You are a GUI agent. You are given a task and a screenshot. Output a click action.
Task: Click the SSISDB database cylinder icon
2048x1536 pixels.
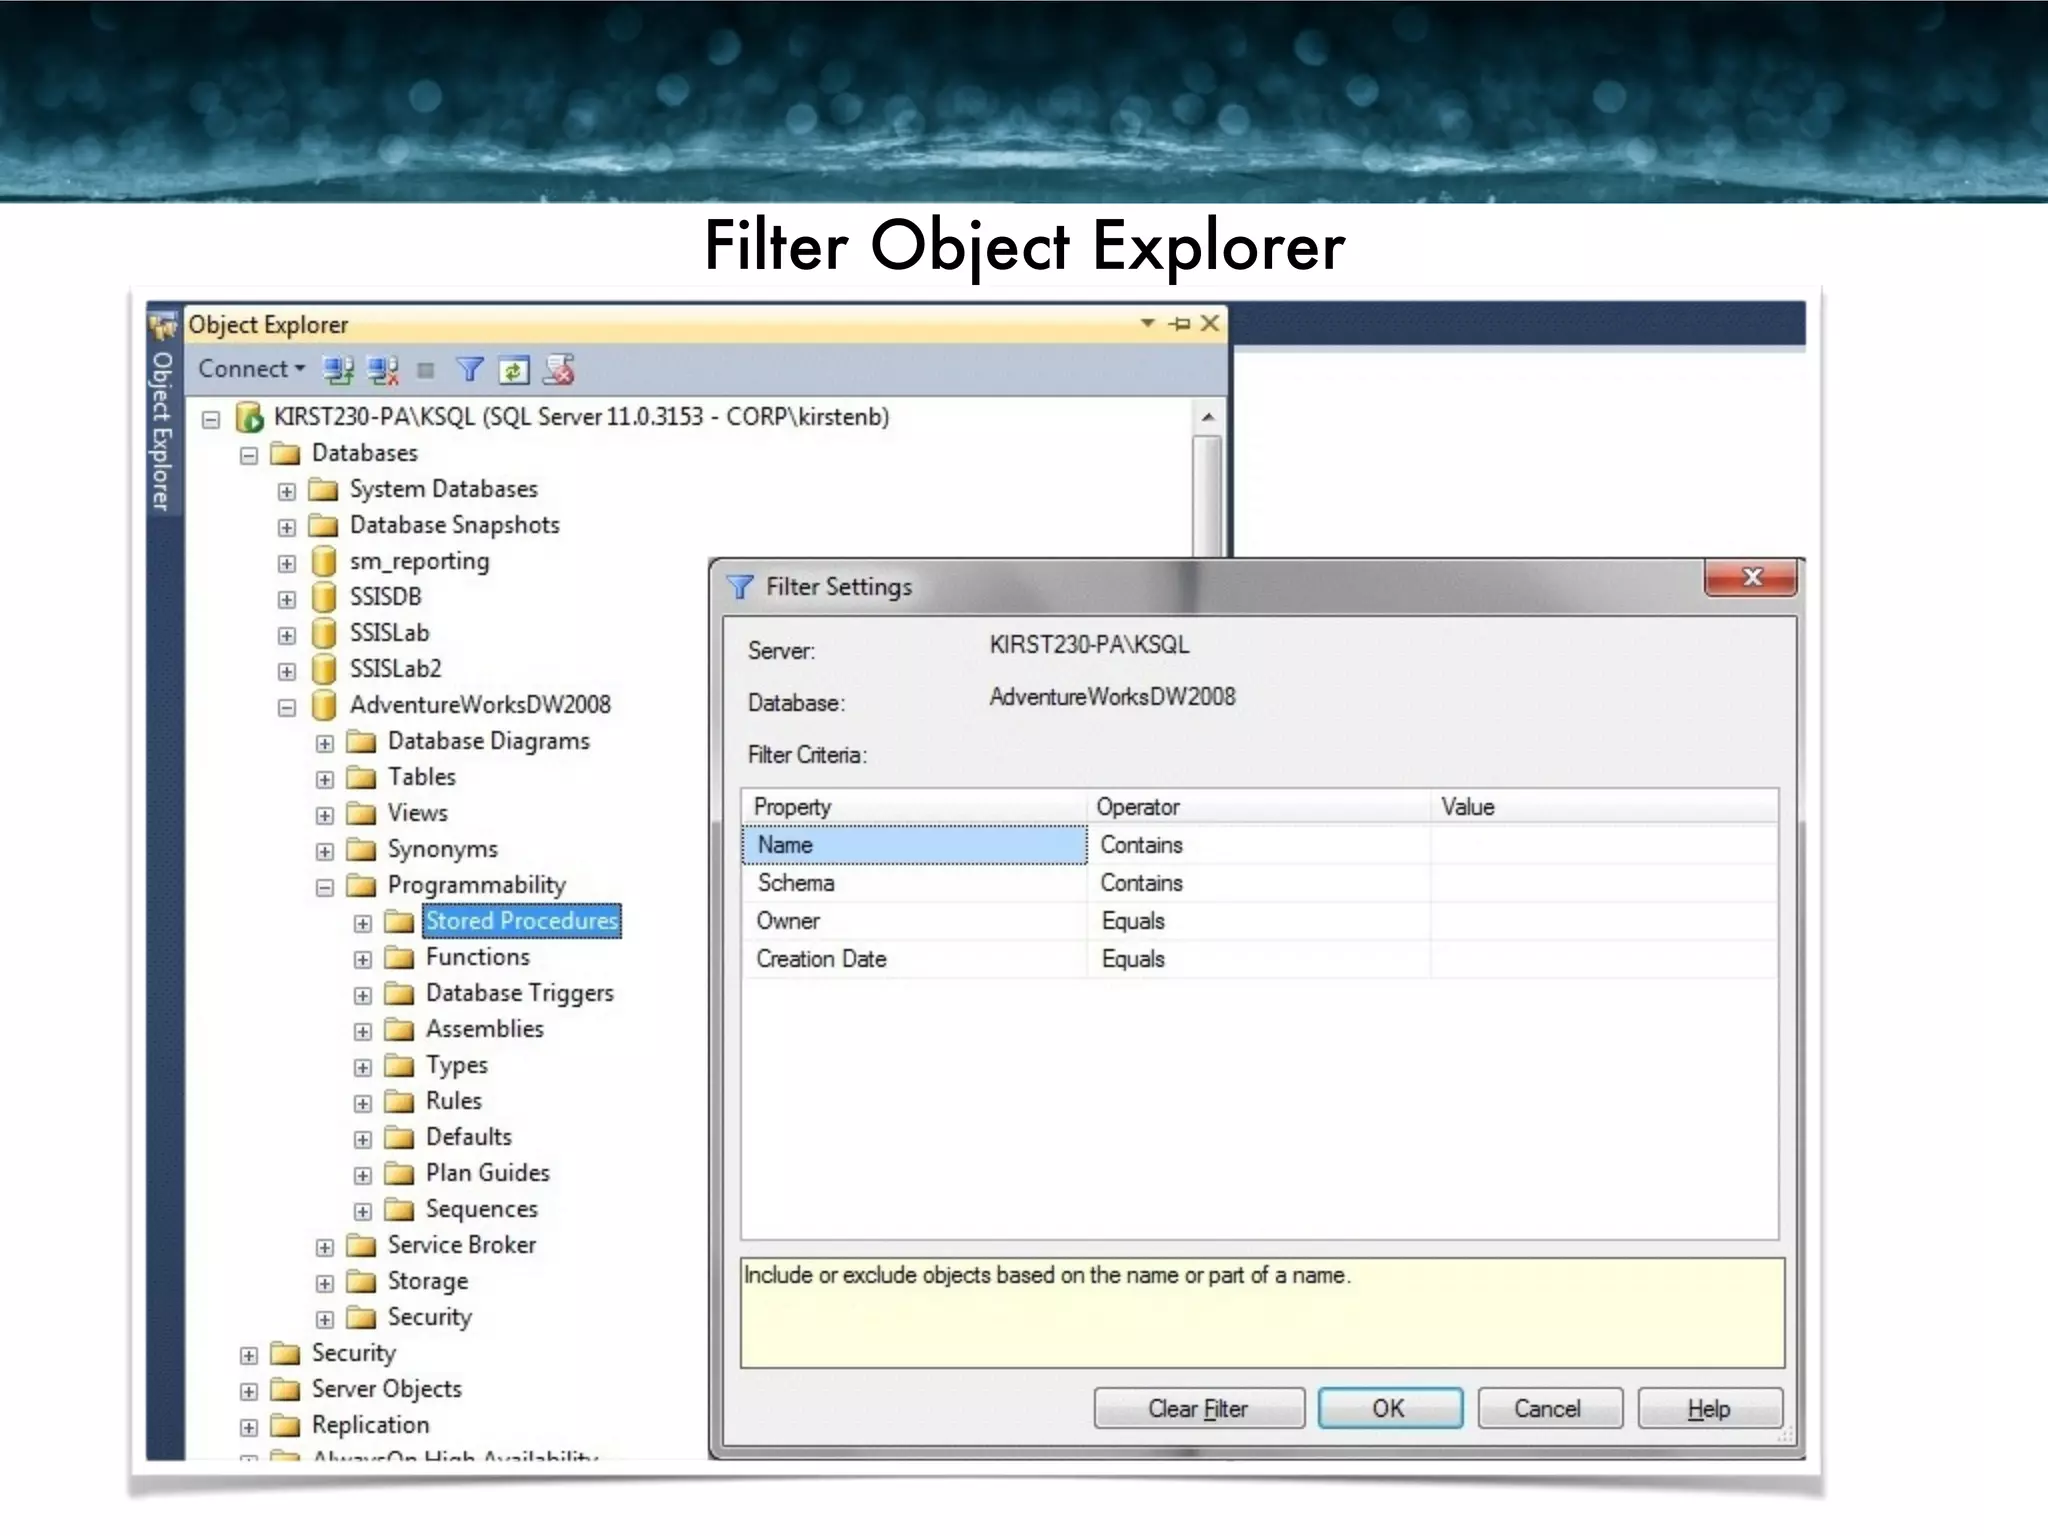click(x=323, y=597)
